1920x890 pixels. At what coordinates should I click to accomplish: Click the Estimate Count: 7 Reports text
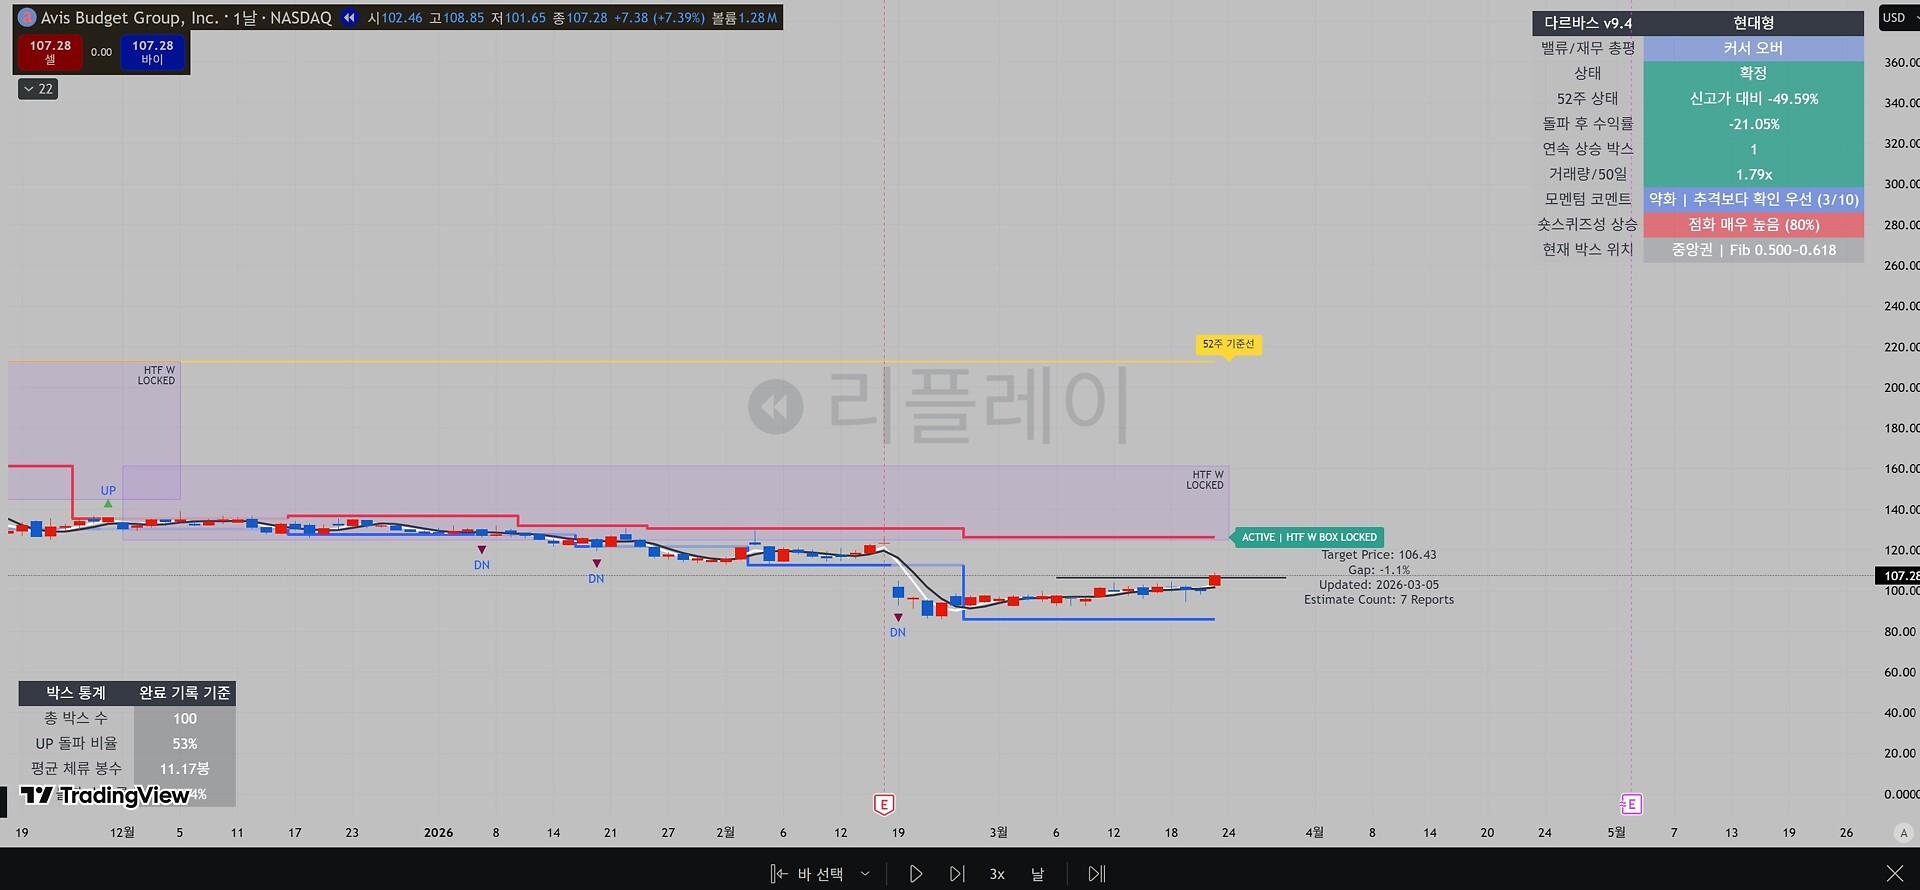click(x=1379, y=600)
